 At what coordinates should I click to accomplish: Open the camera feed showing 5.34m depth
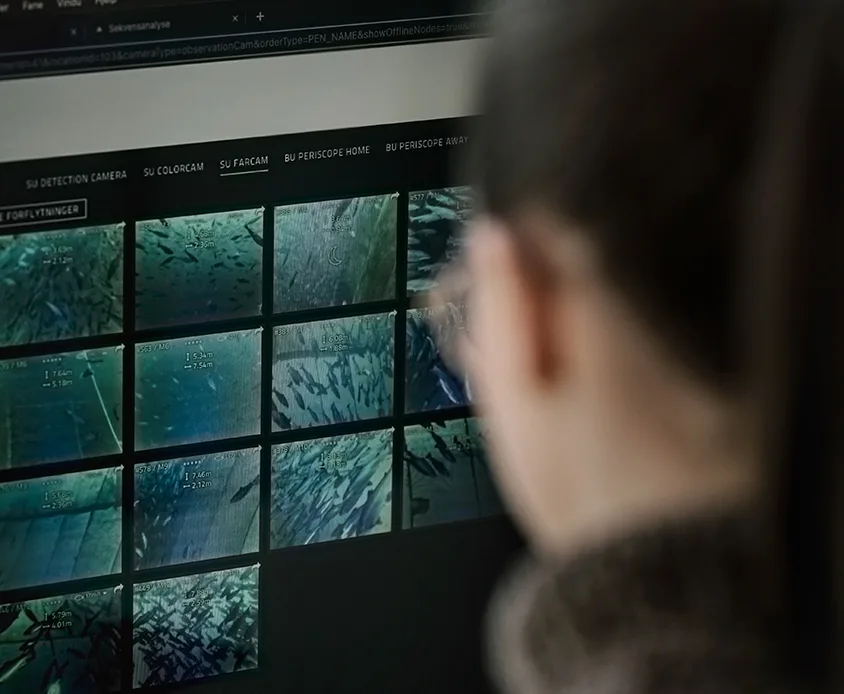[x=198, y=385]
